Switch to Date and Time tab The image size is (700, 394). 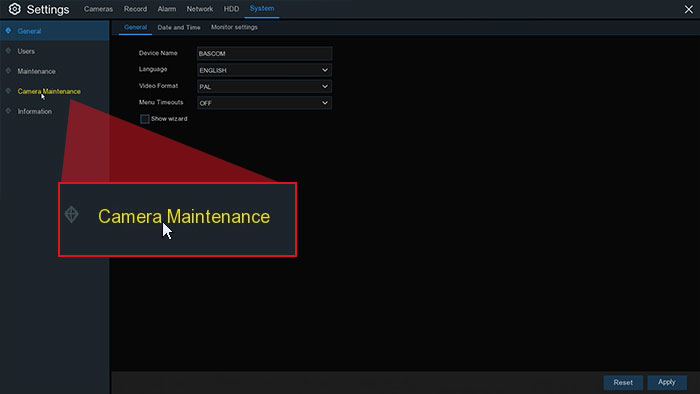[x=179, y=27]
